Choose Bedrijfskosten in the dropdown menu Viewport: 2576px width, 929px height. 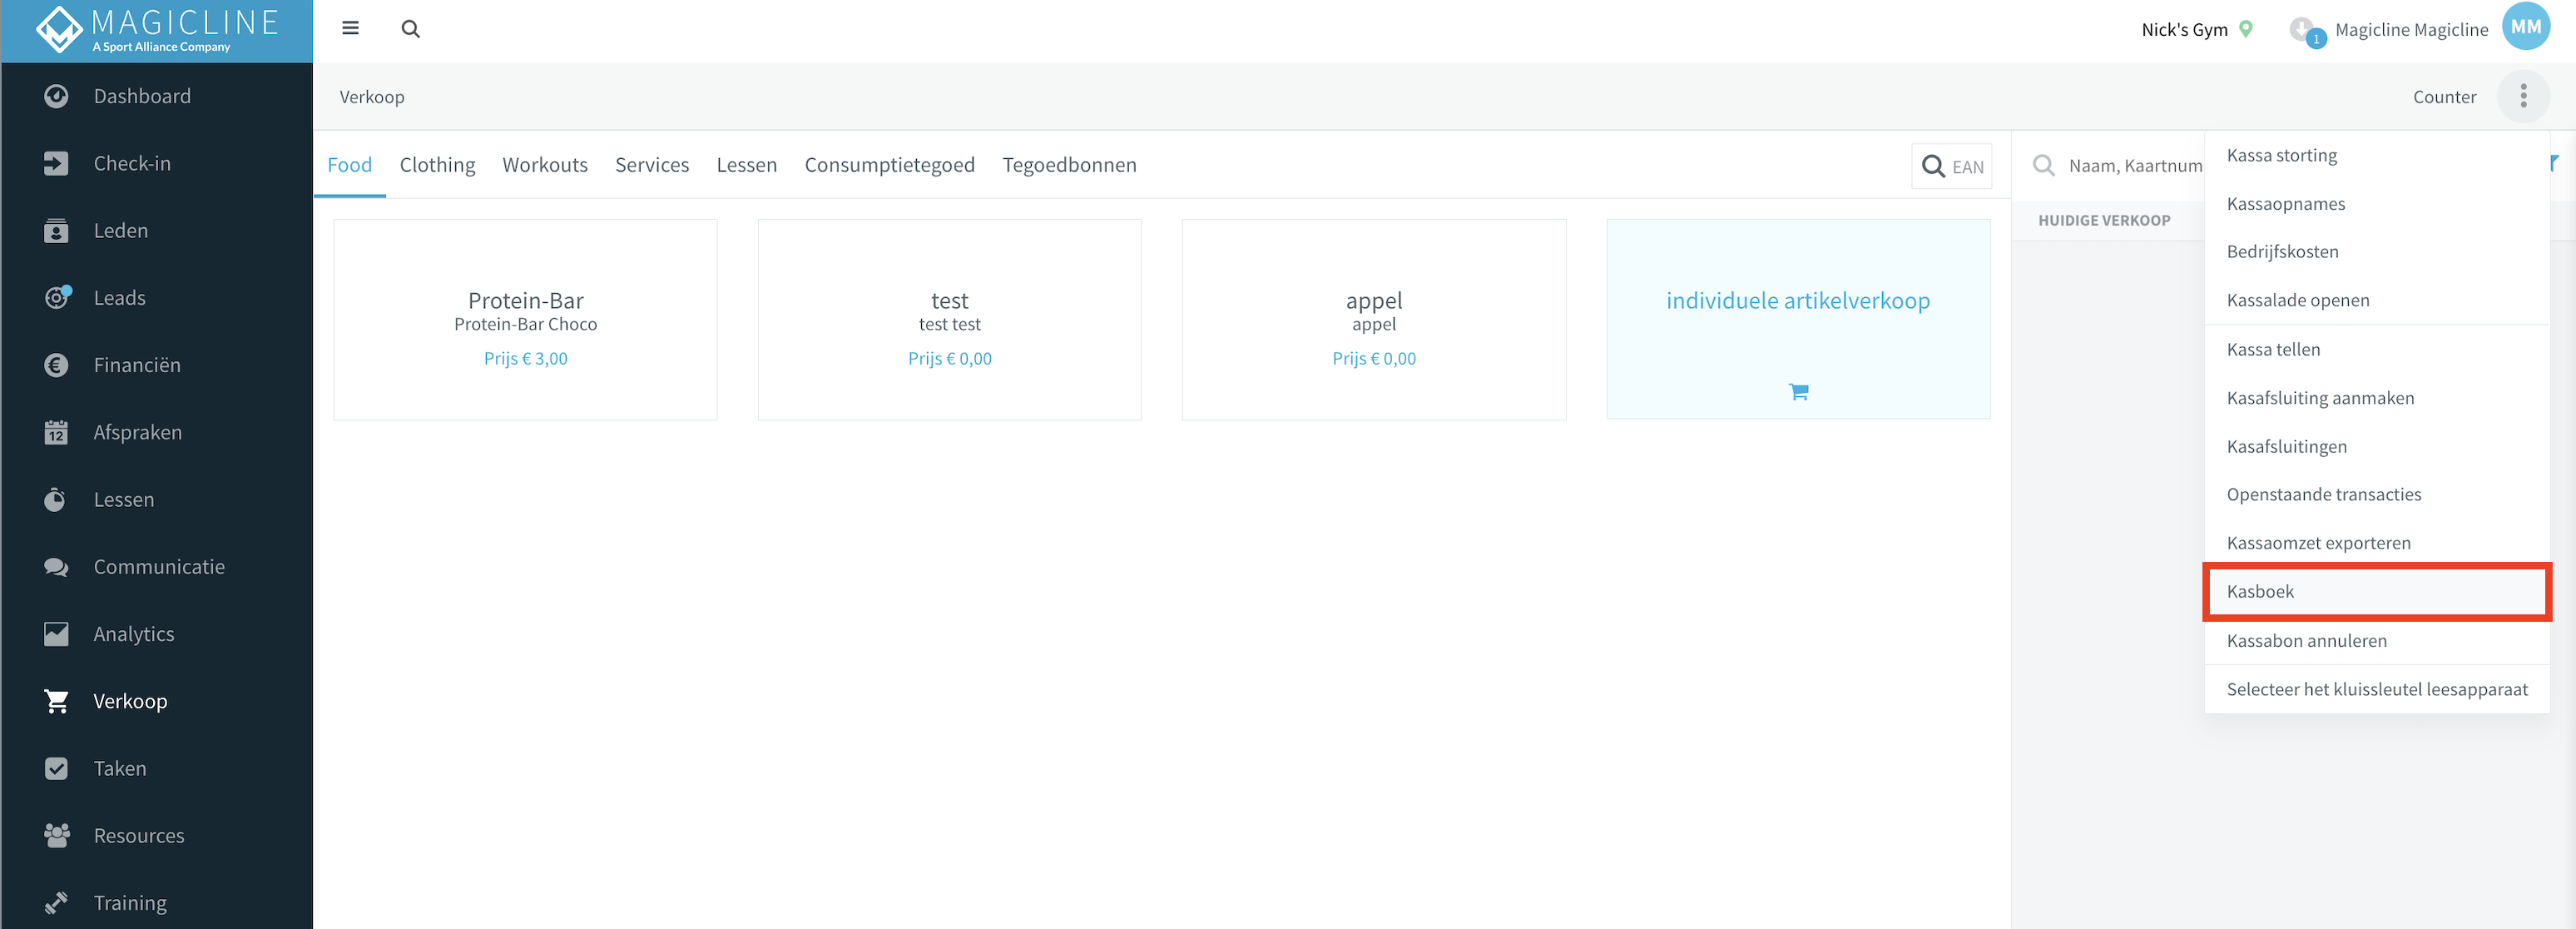pos(2376,251)
